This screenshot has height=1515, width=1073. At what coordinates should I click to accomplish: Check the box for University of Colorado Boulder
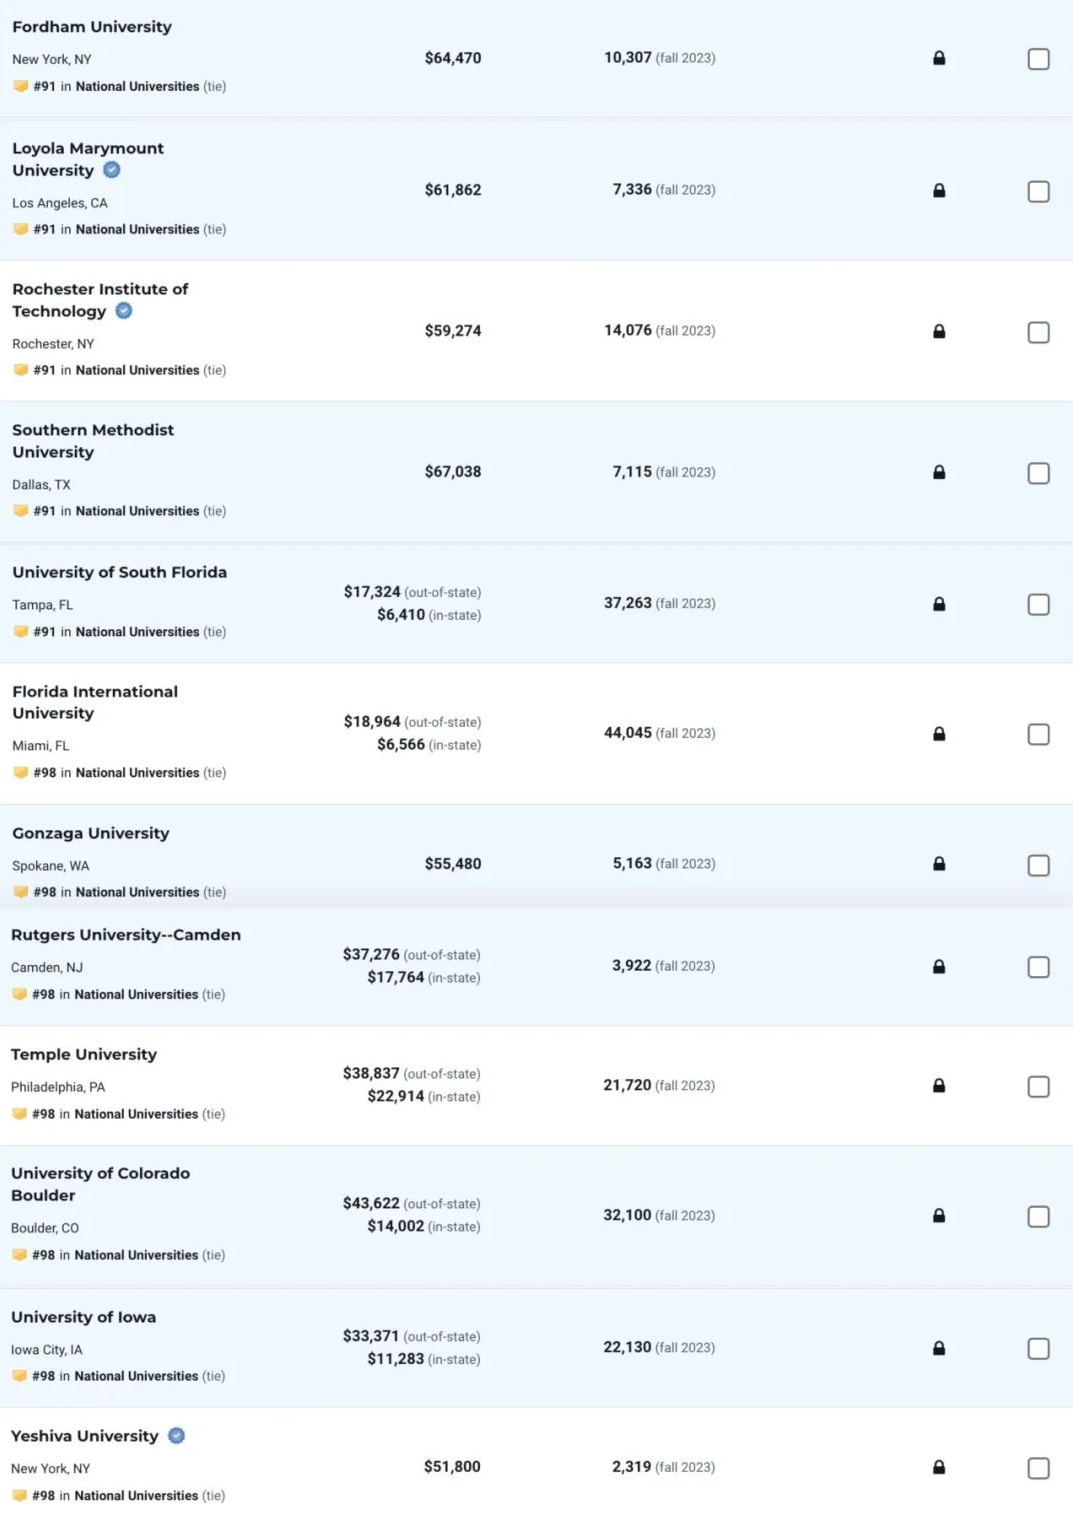1039,1216
